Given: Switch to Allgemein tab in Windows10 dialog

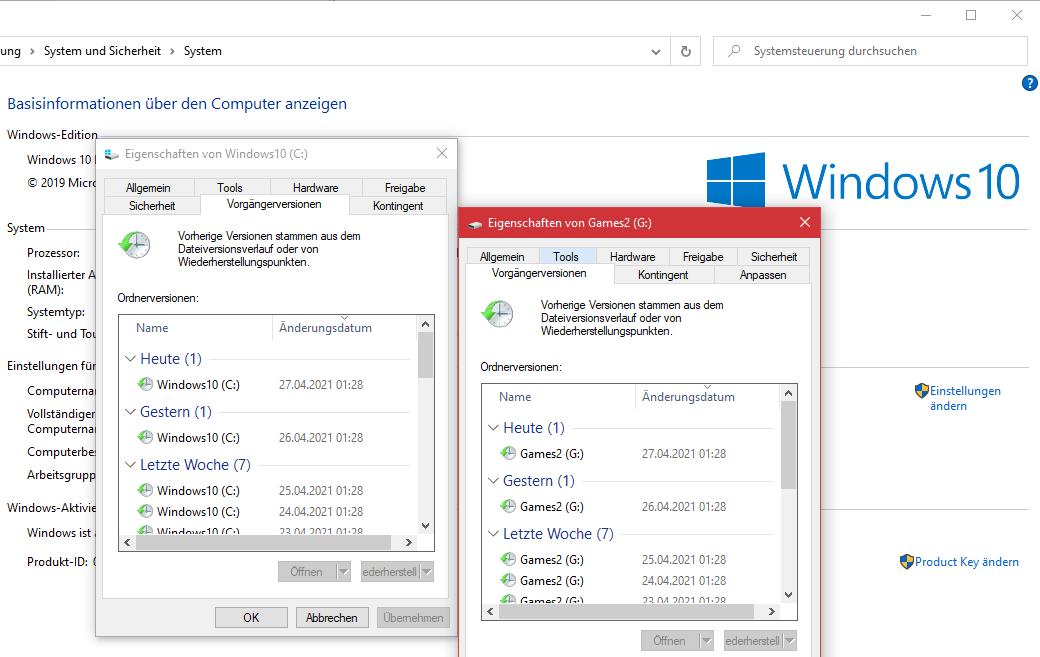Looking at the screenshot, I should pyautogui.click(x=149, y=188).
